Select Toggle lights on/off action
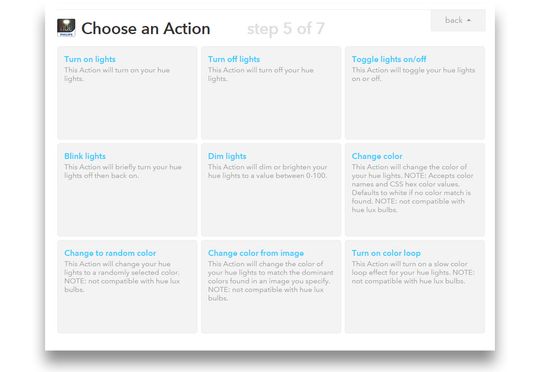 [389, 59]
